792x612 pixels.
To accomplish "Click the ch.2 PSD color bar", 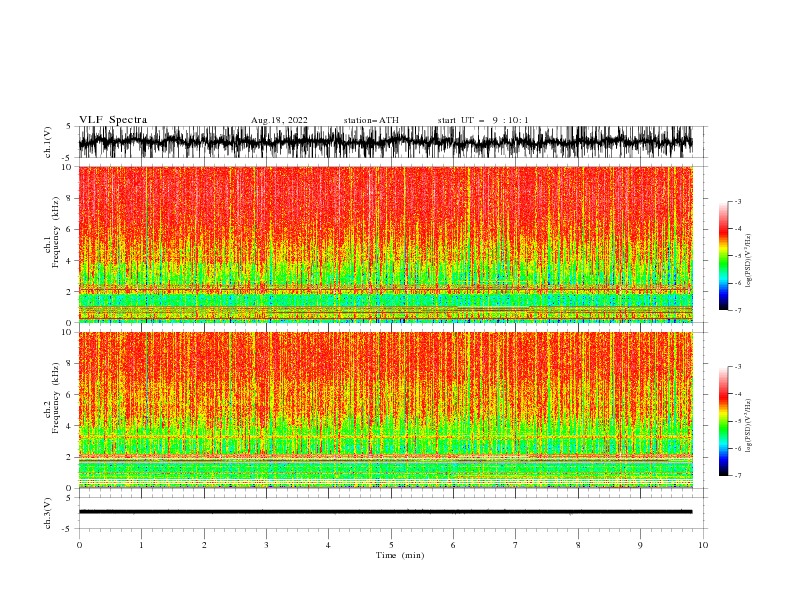I will coord(723,421).
